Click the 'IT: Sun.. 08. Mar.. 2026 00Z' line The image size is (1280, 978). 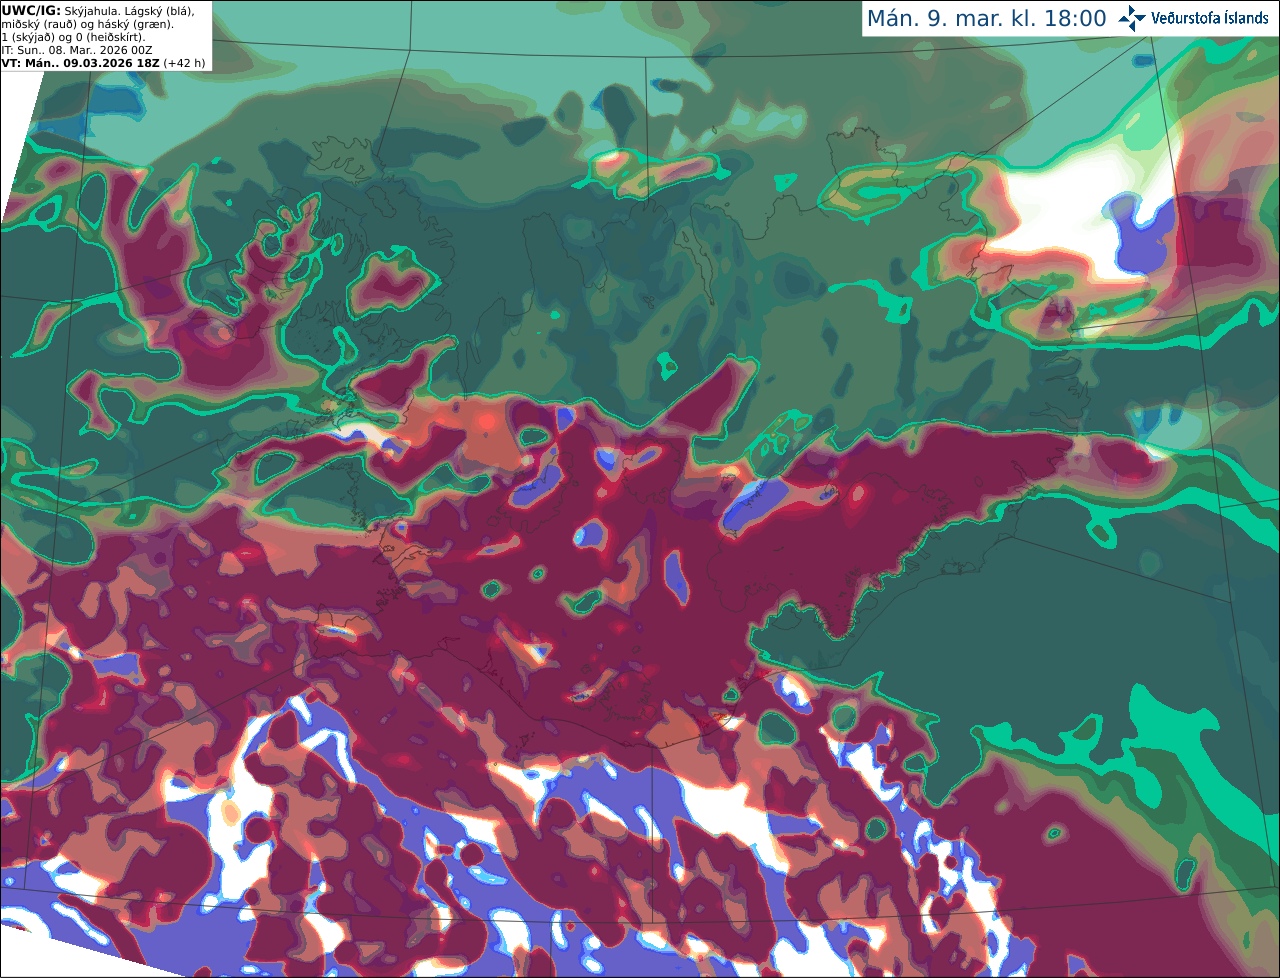[77, 50]
